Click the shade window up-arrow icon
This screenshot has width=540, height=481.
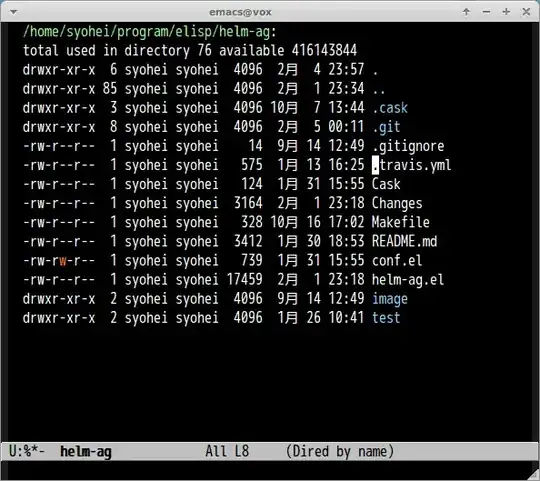[x=466, y=12]
